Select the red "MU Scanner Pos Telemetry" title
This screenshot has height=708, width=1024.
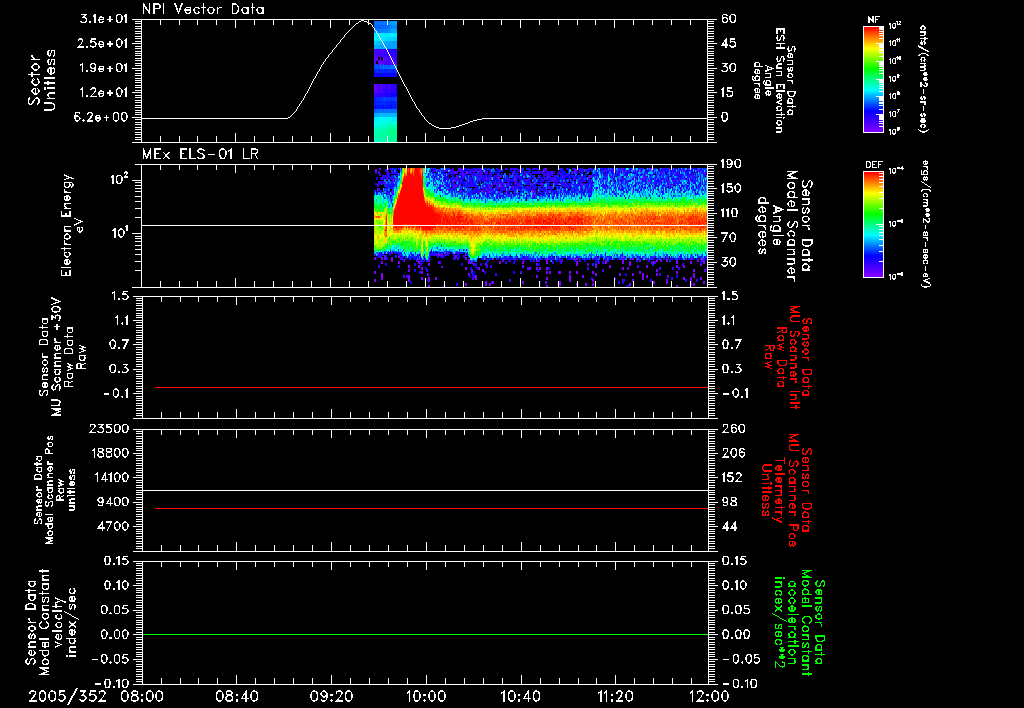click(x=787, y=490)
